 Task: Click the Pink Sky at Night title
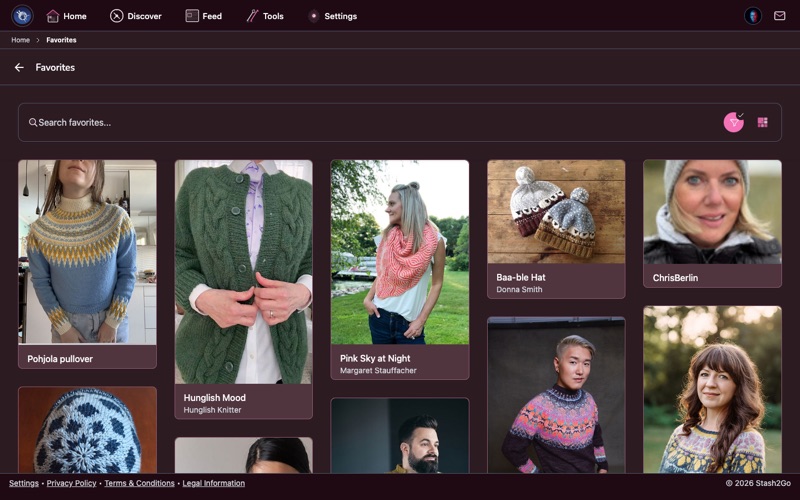coord(375,358)
